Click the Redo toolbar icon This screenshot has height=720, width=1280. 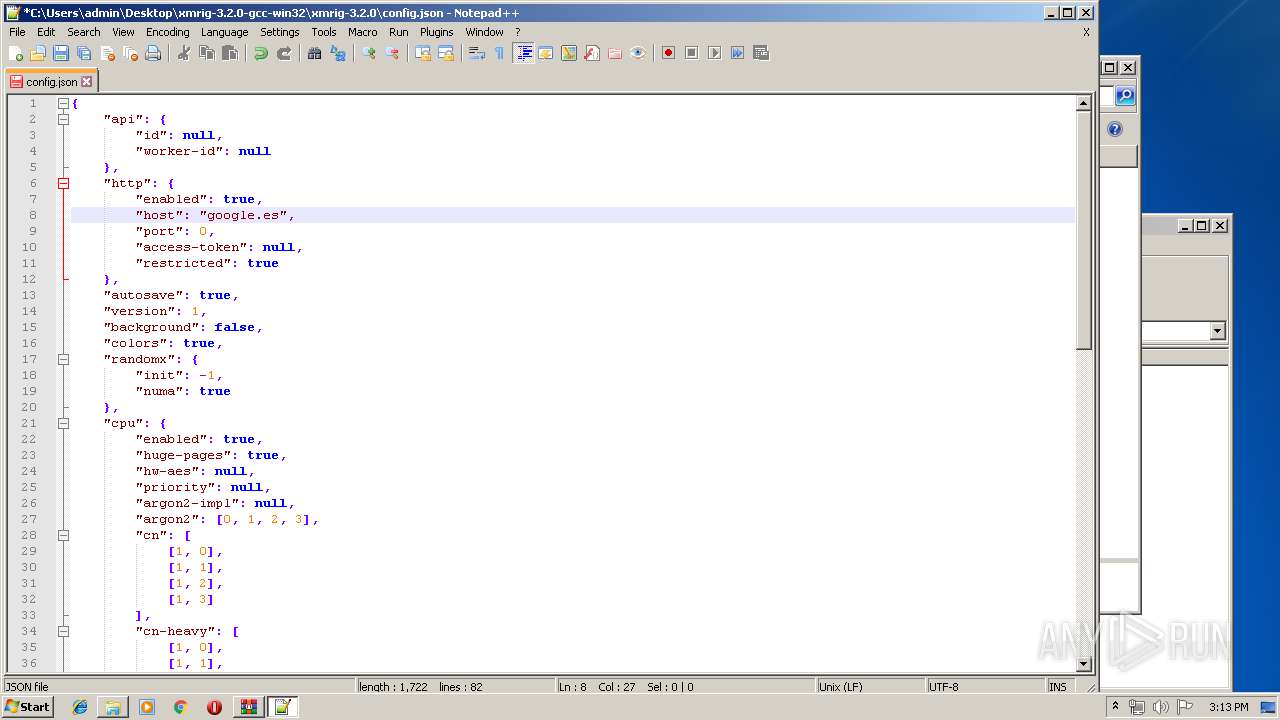click(283, 53)
